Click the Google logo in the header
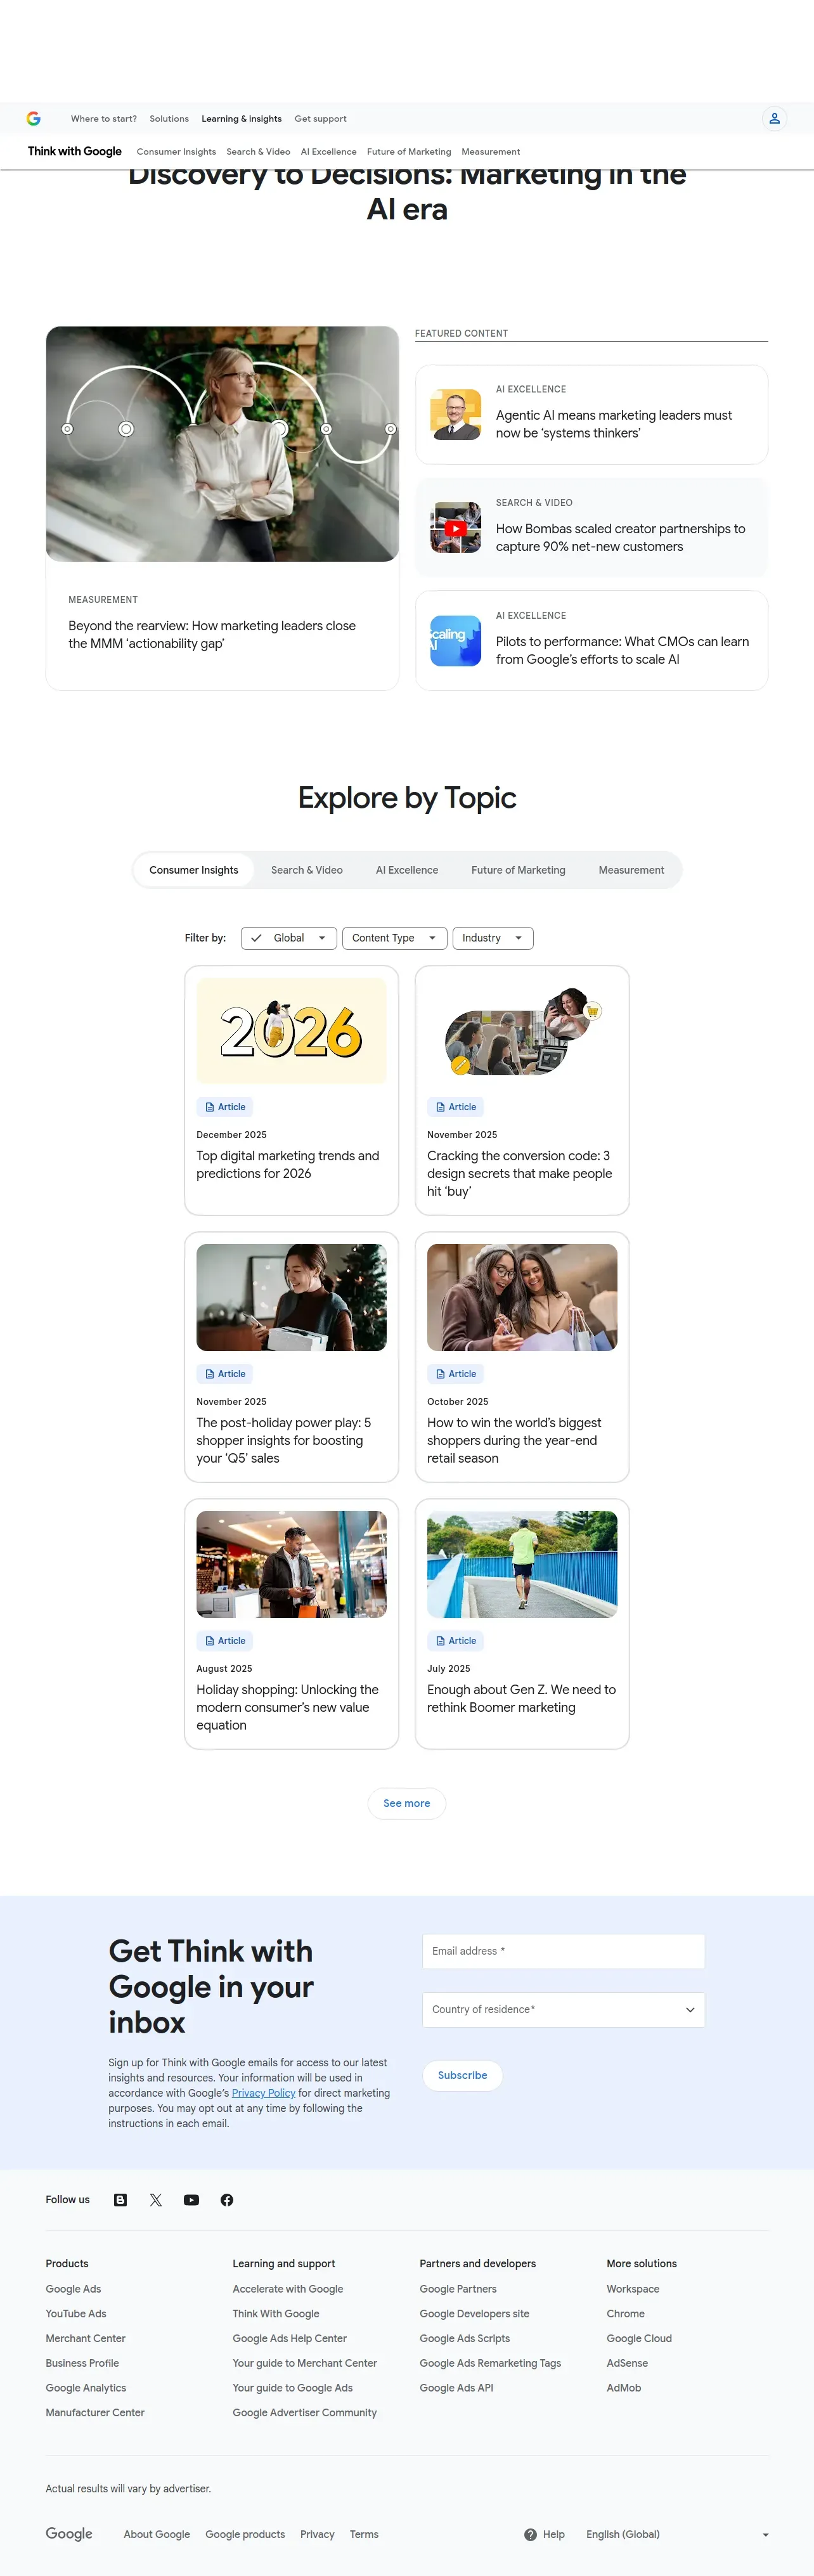This screenshot has width=814, height=2576. click(x=33, y=118)
